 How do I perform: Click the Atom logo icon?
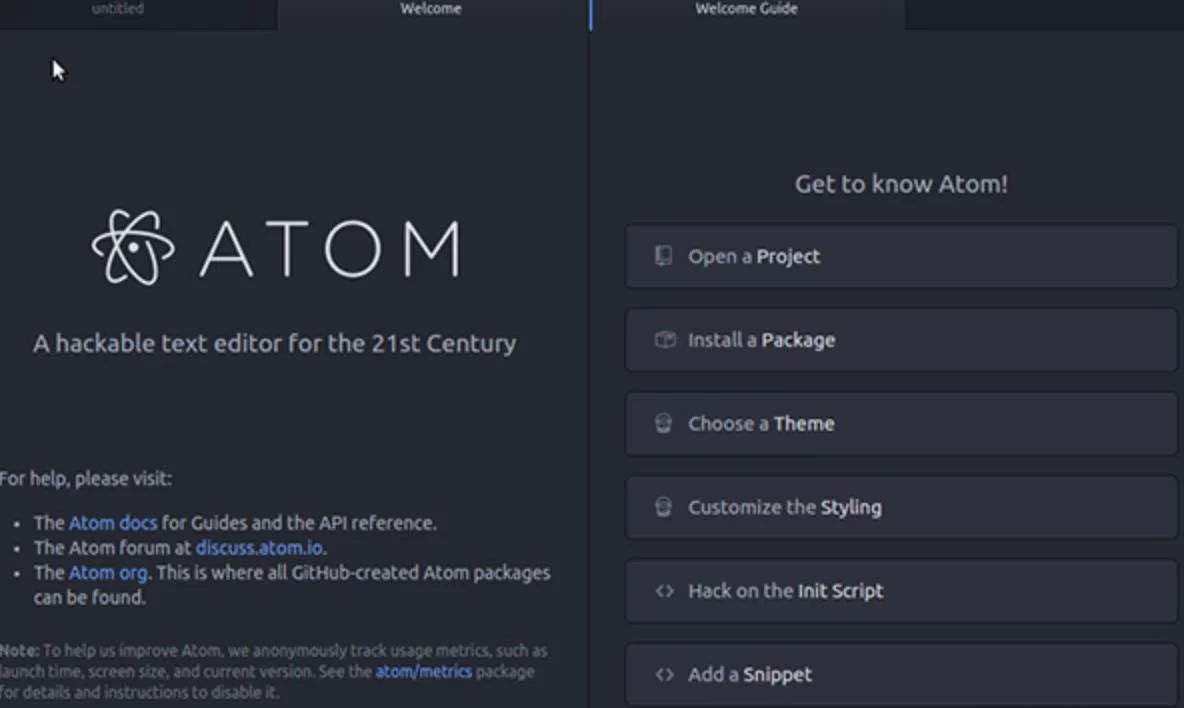pyautogui.click(x=133, y=248)
